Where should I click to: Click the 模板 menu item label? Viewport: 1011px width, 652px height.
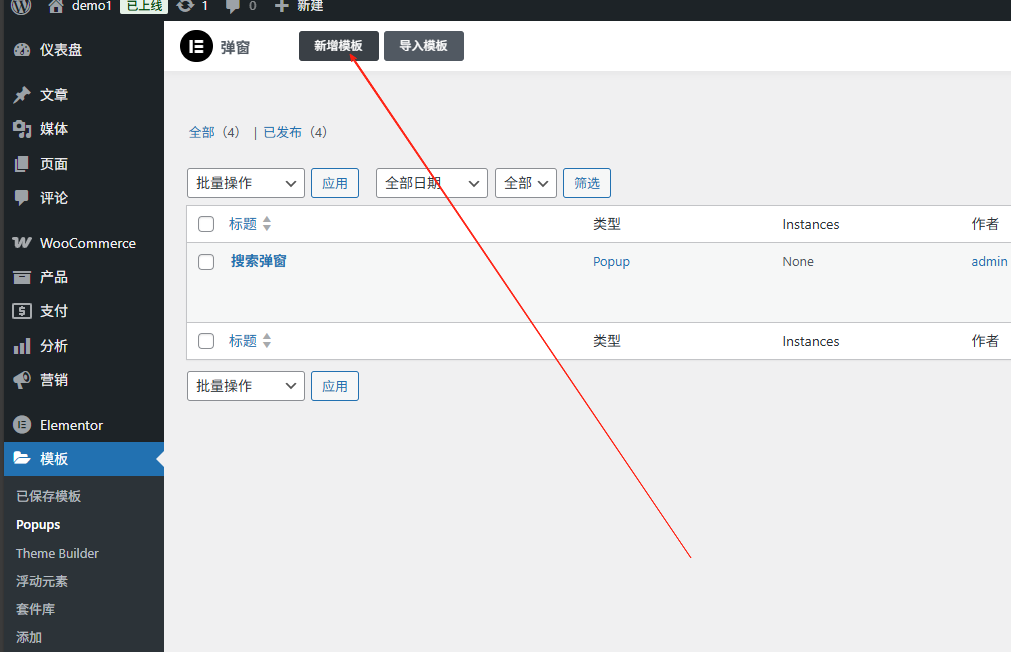[54, 459]
